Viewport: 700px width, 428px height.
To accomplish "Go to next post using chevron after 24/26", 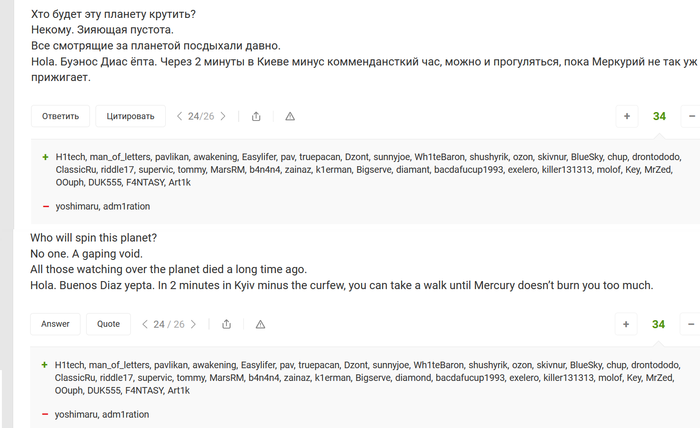I will 222,116.
